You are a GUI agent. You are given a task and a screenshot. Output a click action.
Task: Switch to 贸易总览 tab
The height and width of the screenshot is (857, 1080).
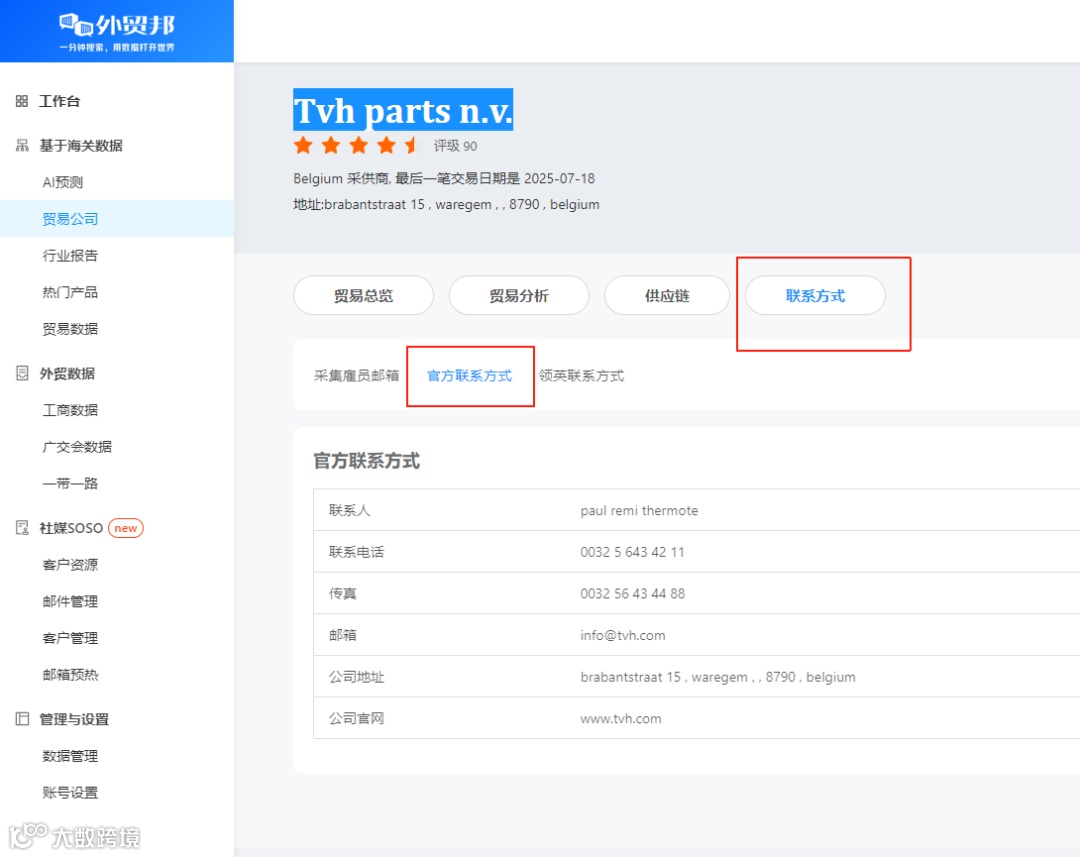[364, 296]
